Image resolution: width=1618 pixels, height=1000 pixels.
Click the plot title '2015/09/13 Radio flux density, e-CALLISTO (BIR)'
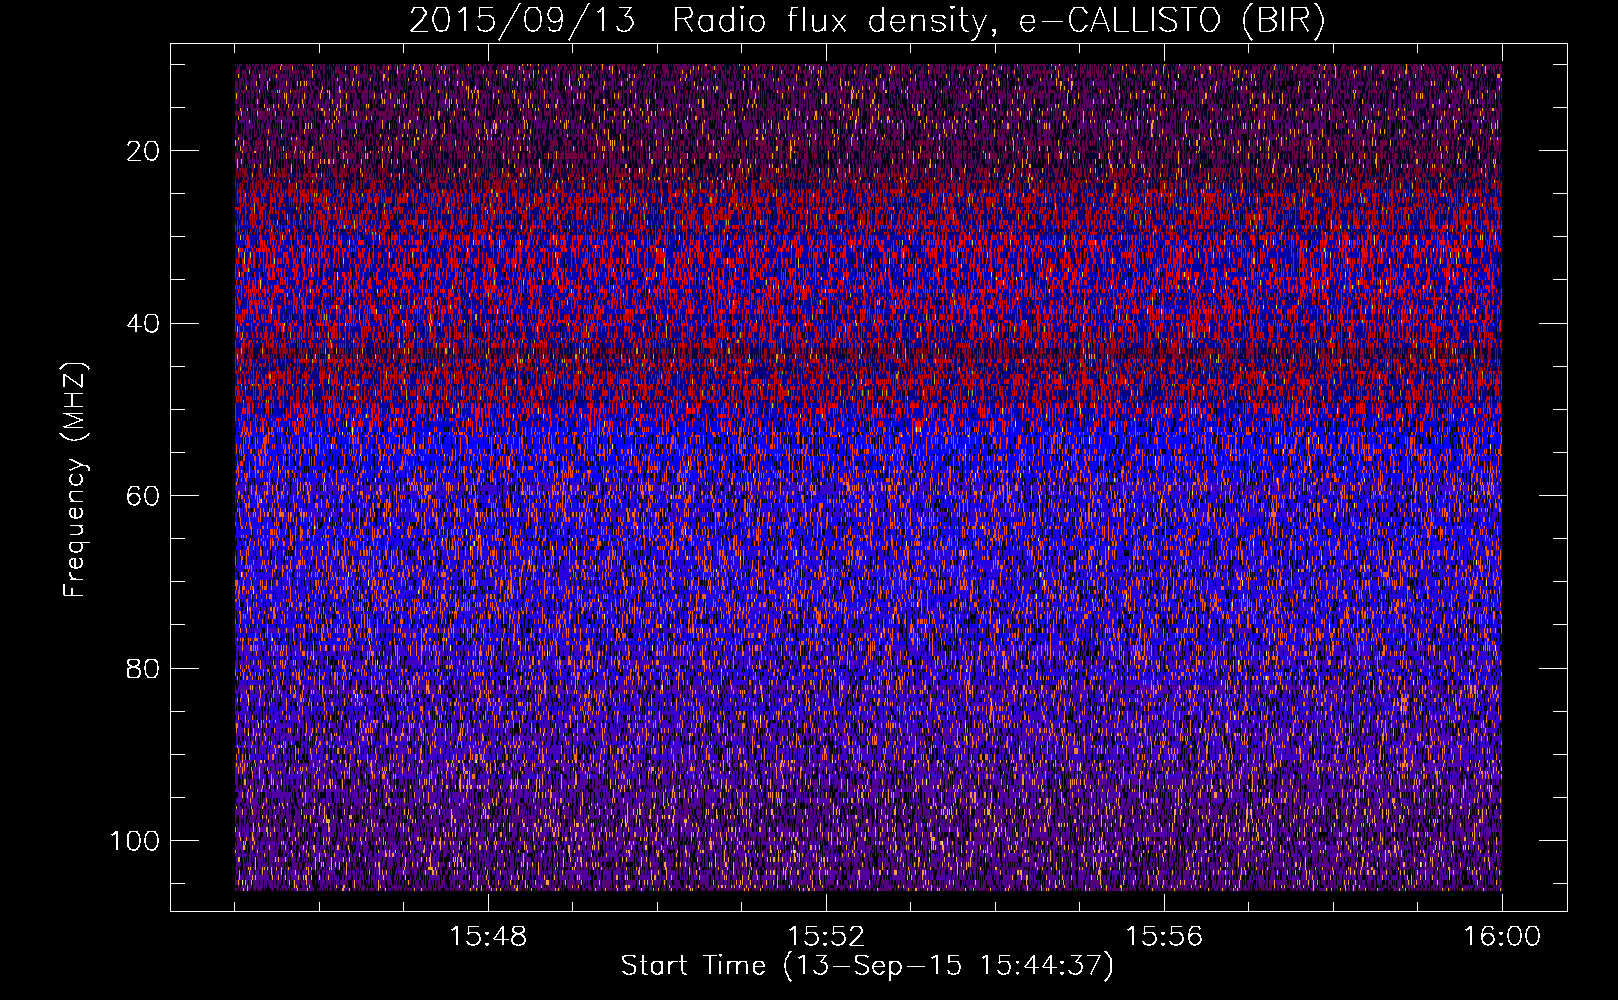[x=867, y=21]
